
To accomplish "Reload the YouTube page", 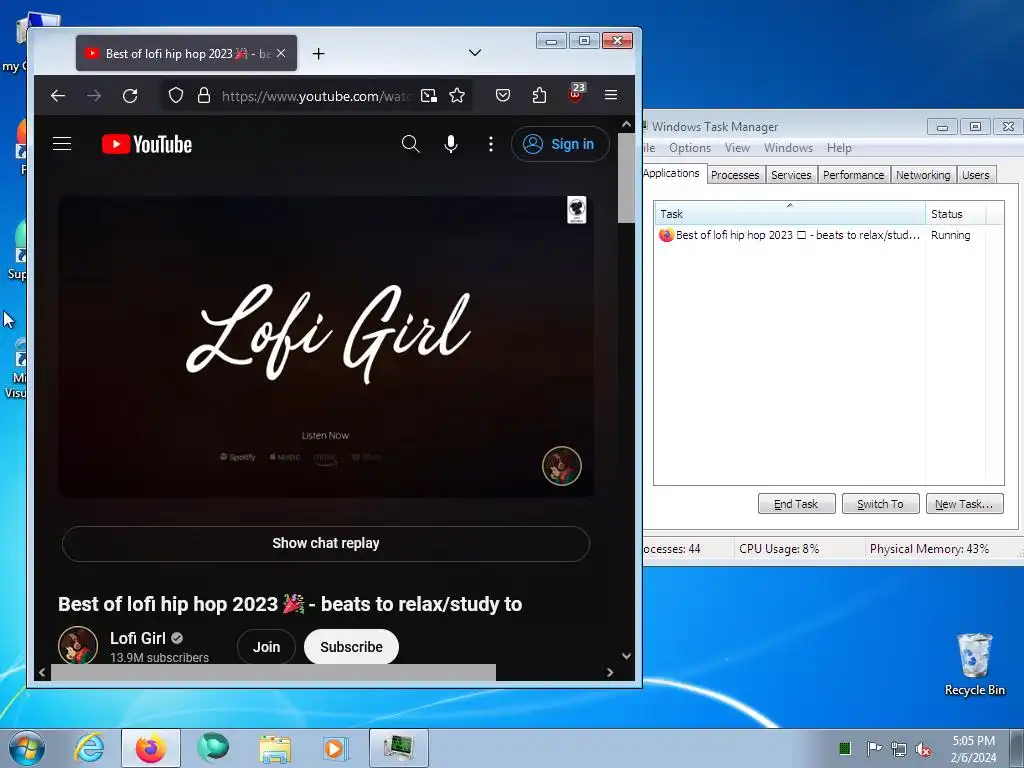I will 130,96.
